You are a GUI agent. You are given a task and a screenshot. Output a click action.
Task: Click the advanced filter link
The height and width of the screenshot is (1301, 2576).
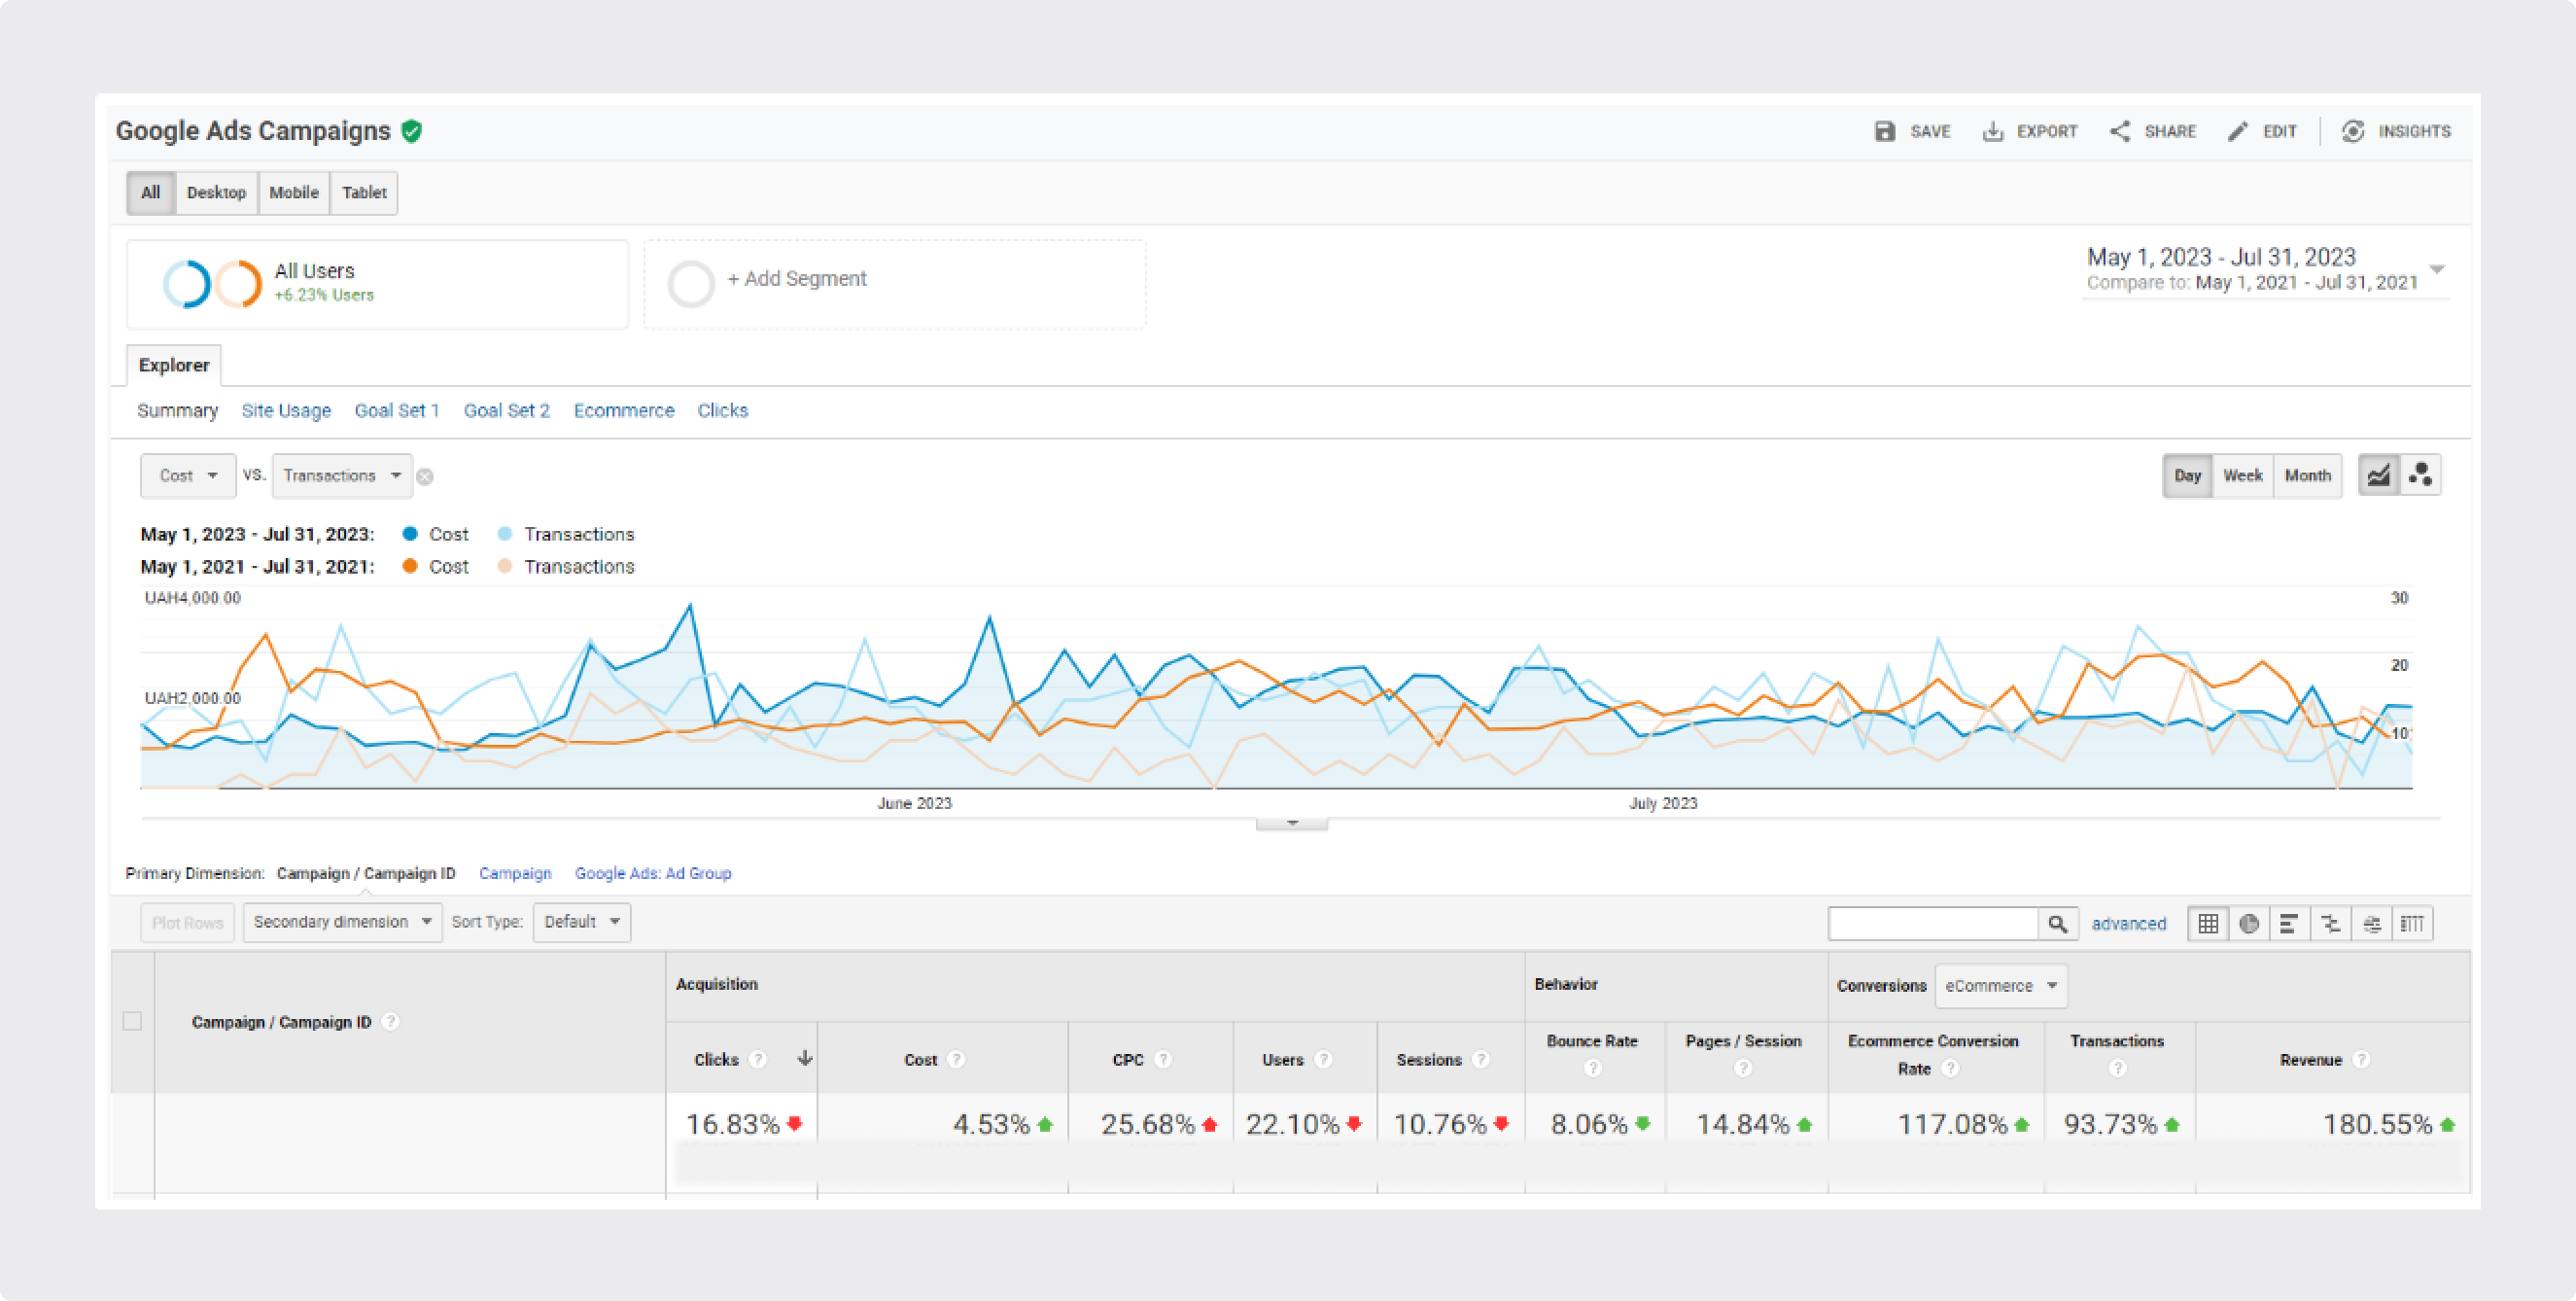coord(2128,923)
